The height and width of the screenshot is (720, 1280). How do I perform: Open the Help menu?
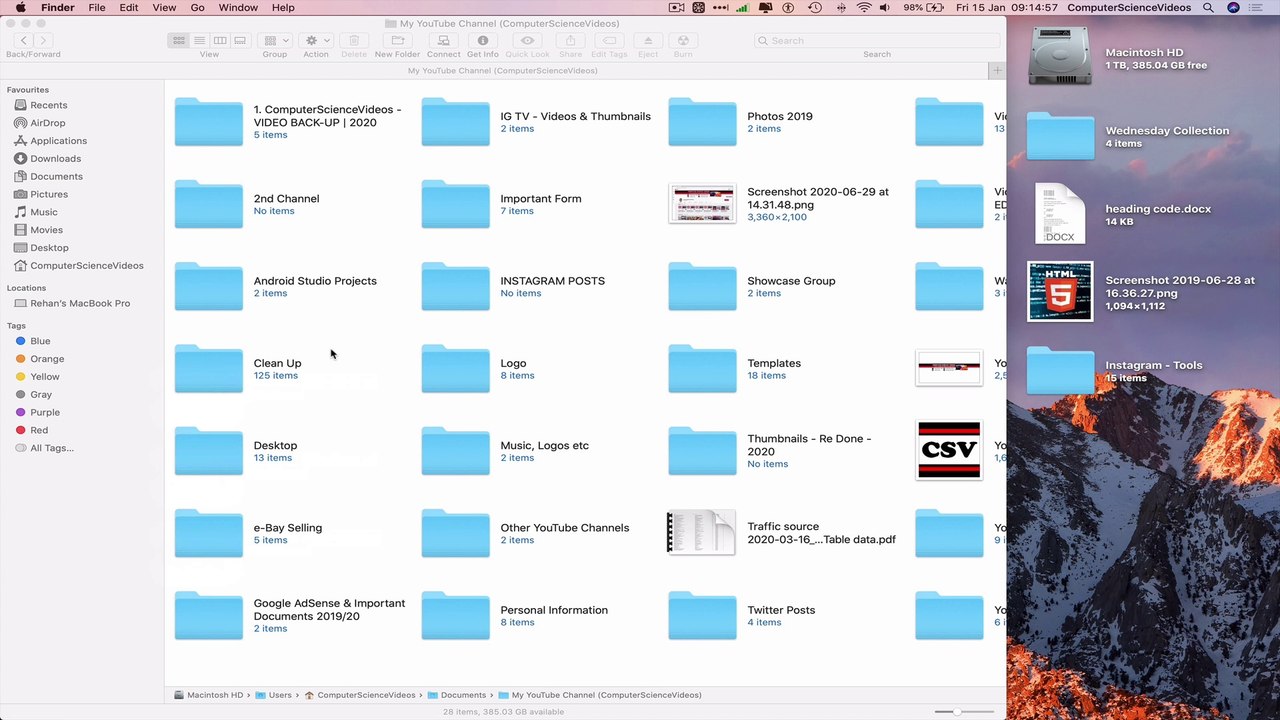[x=283, y=7]
